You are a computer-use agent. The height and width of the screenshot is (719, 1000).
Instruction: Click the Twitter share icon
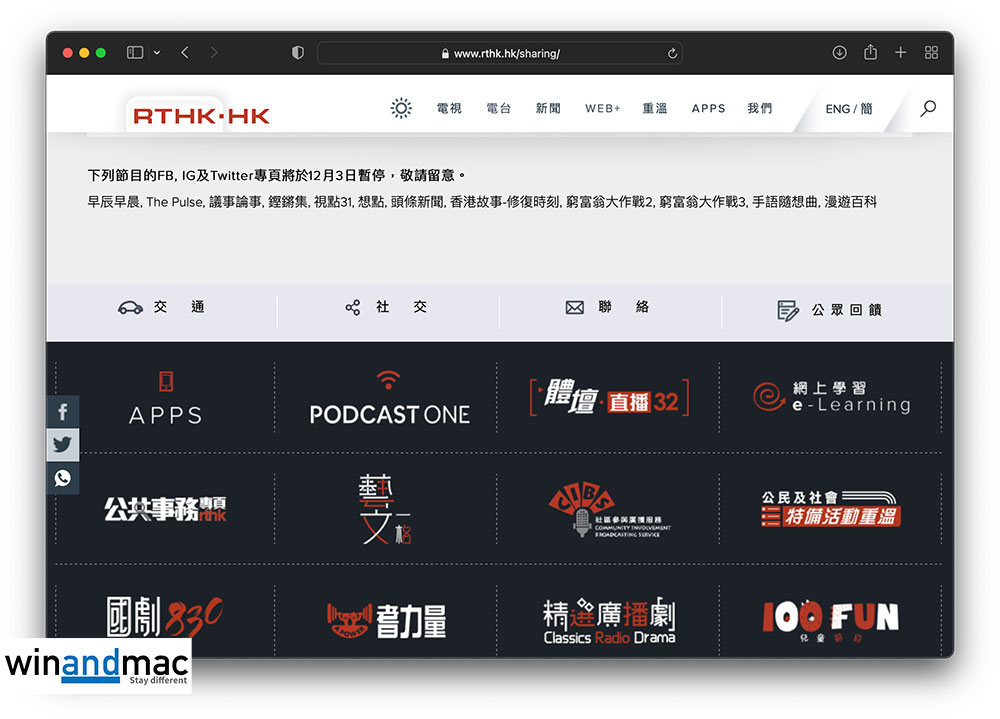[x=63, y=445]
